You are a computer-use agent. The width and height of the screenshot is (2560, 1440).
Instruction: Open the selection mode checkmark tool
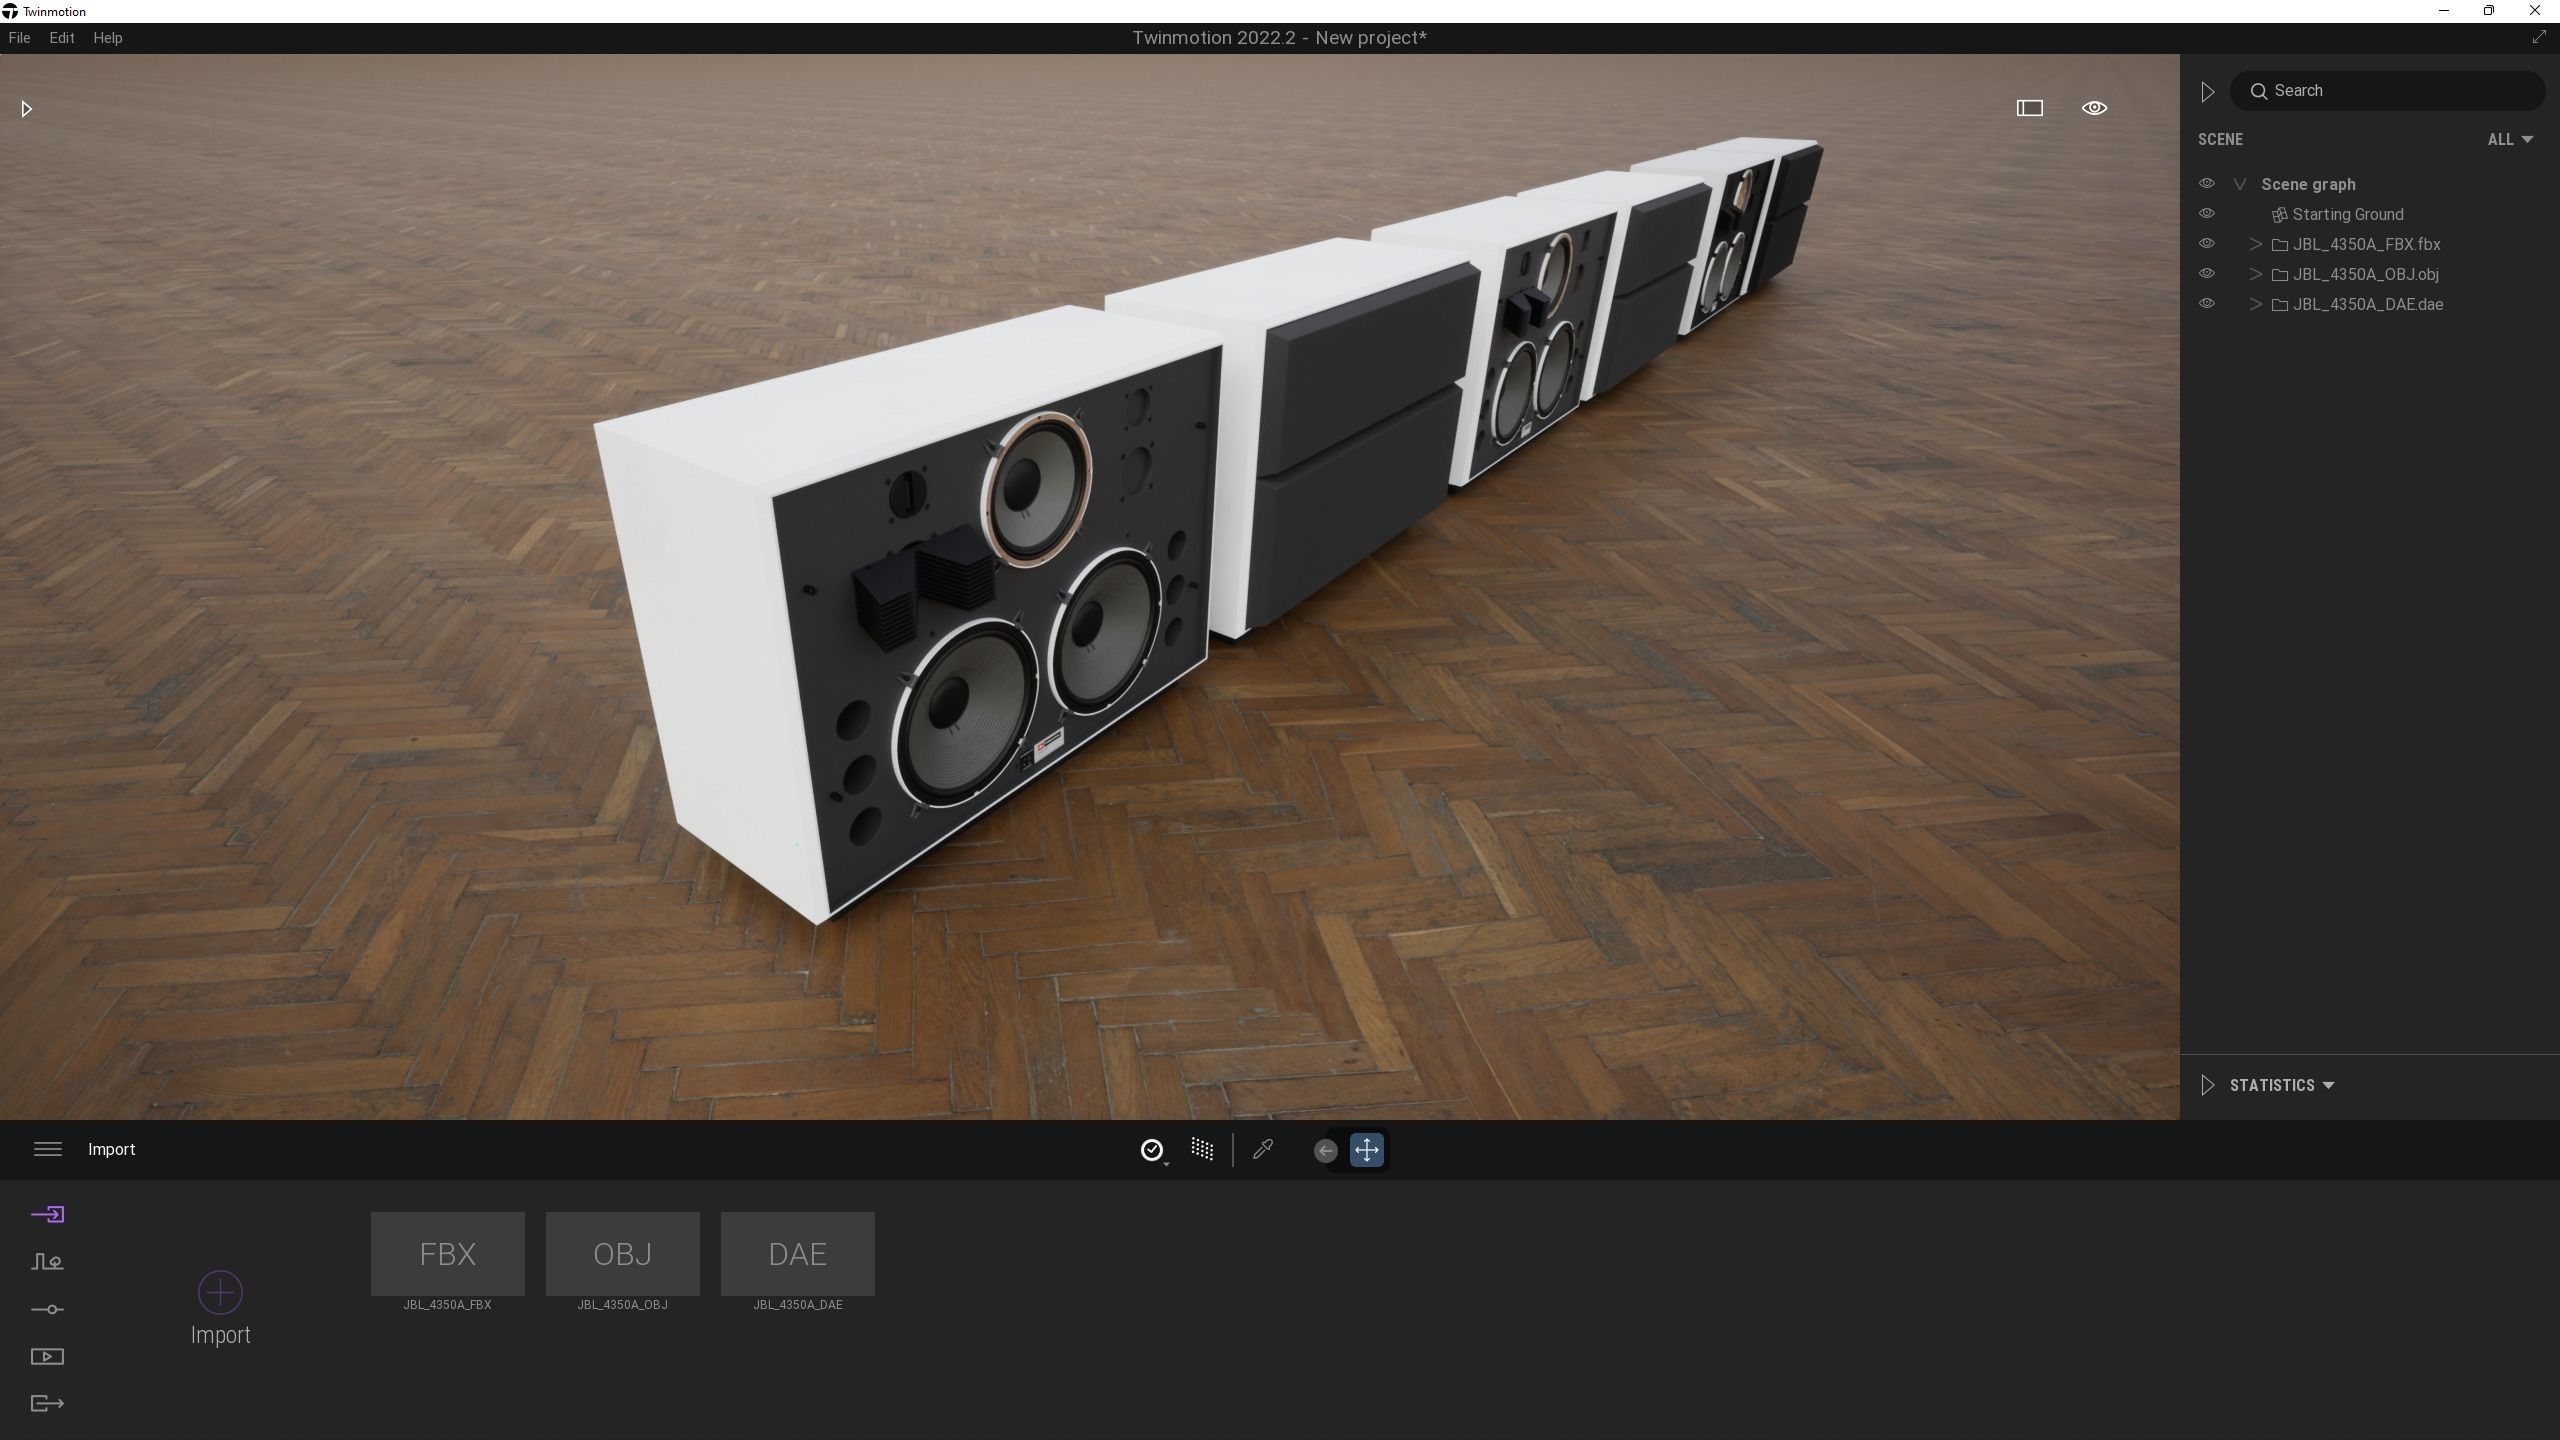[x=1152, y=1150]
